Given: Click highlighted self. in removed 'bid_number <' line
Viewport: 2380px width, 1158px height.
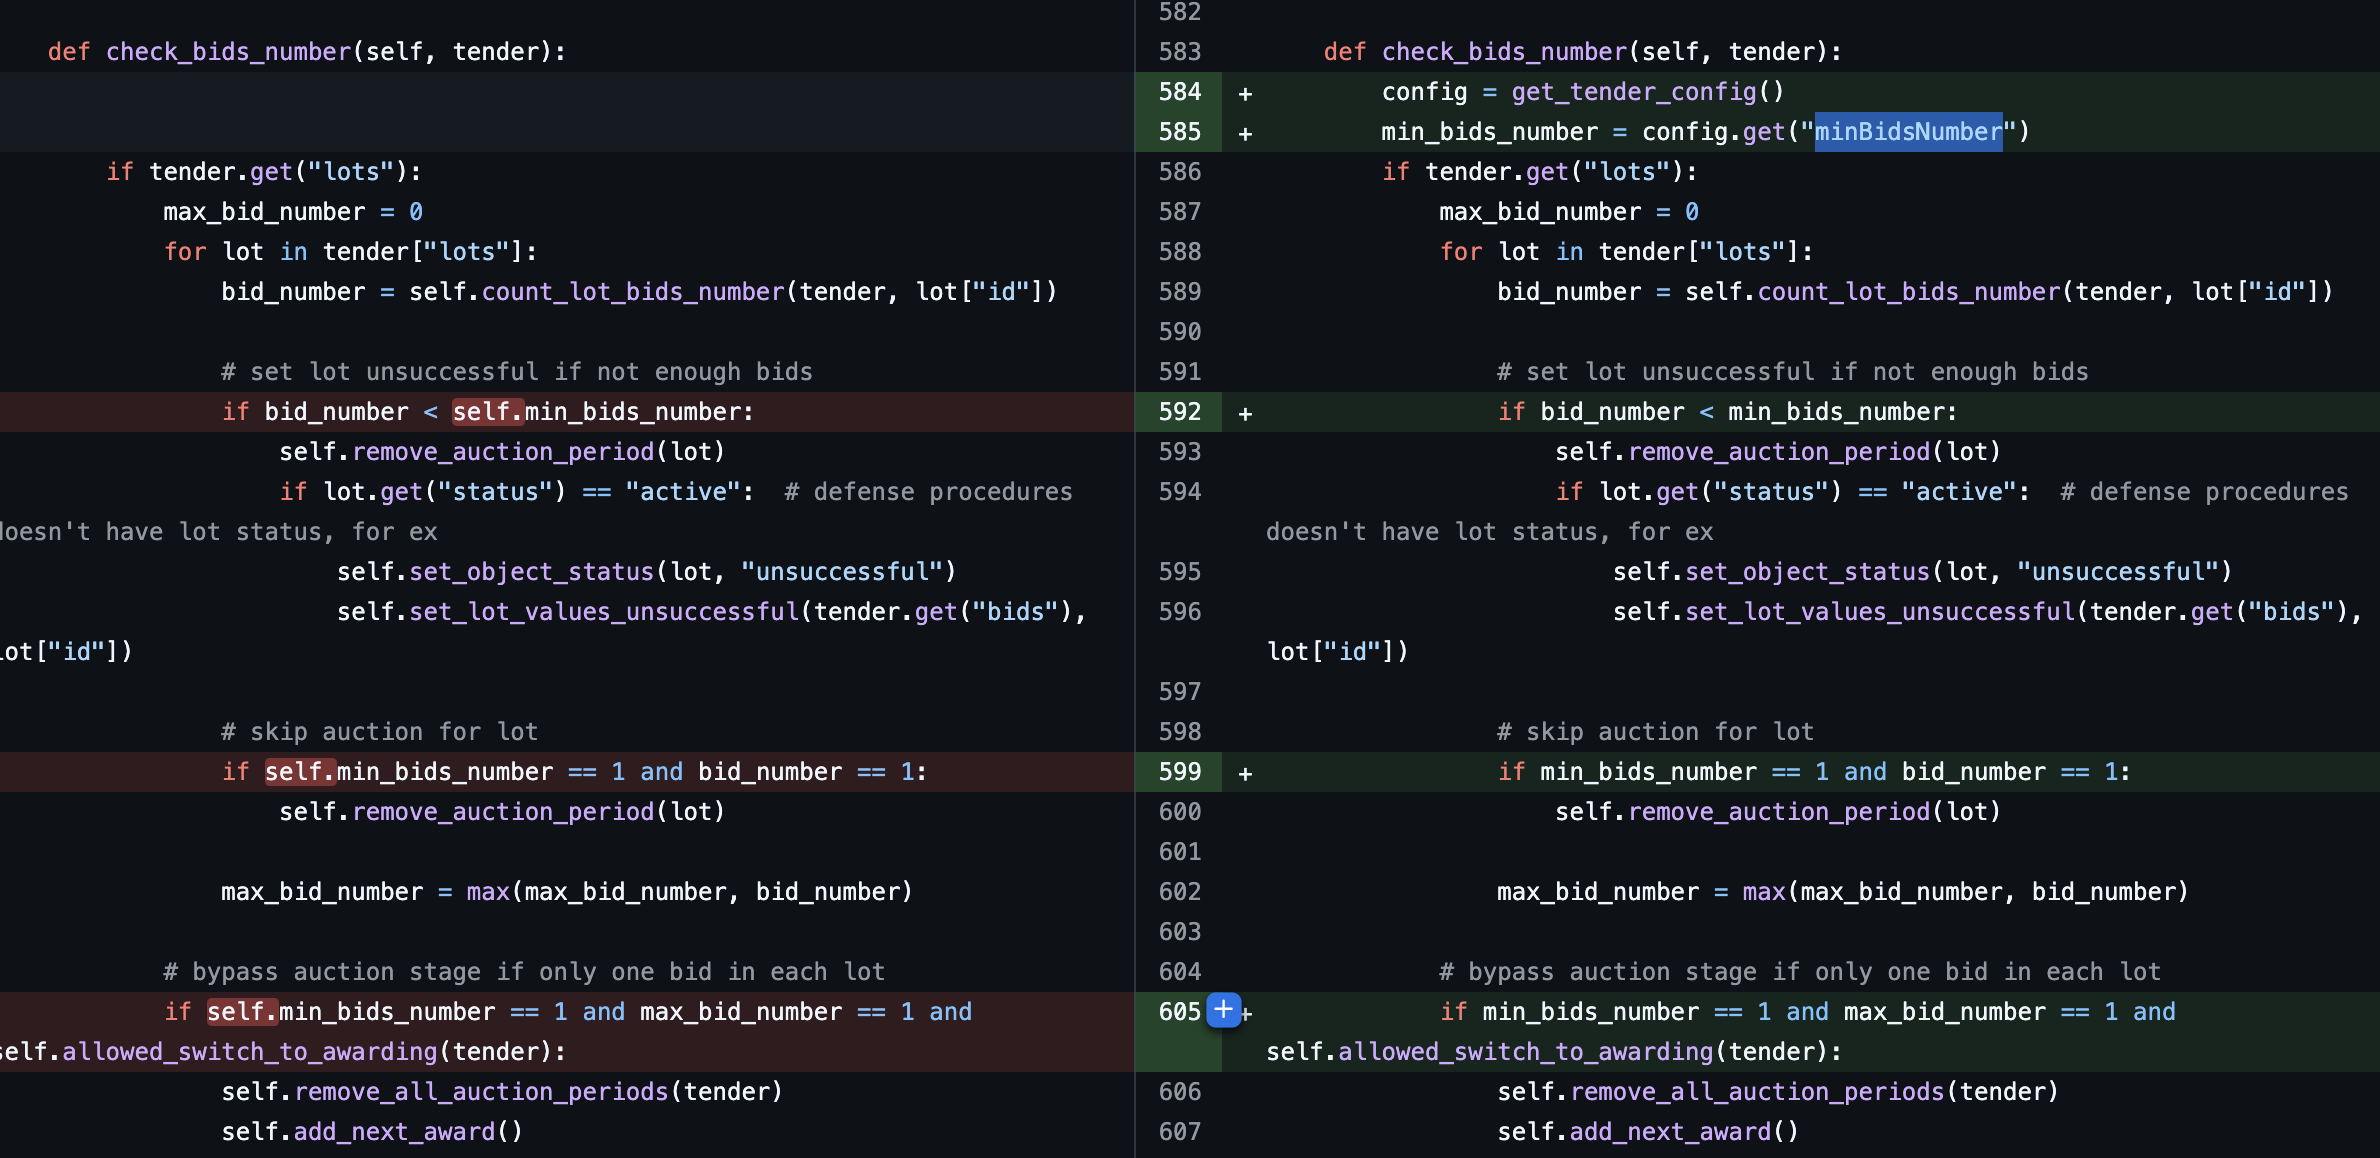Looking at the screenshot, I should click(488, 412).
